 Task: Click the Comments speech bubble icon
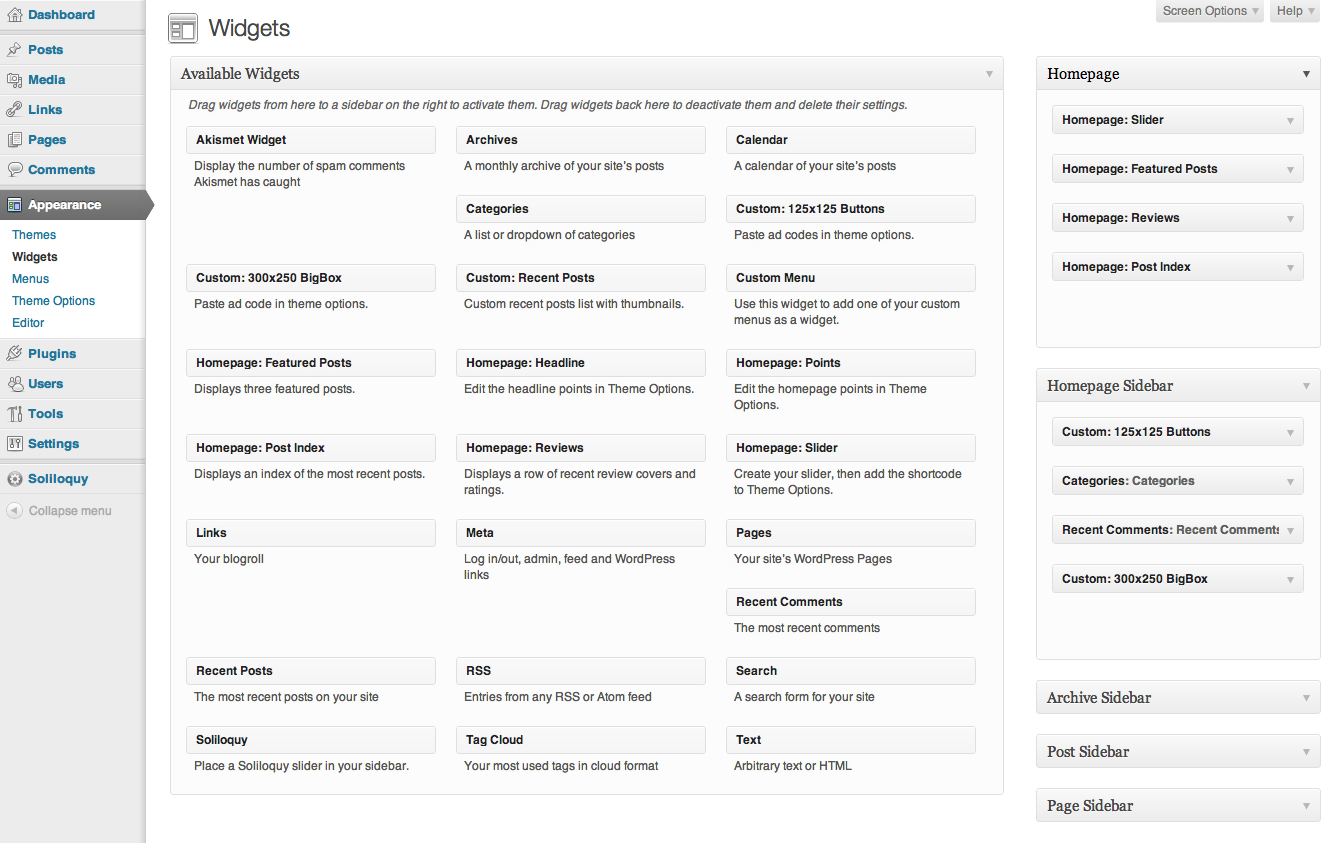click(x=14, y=170)
